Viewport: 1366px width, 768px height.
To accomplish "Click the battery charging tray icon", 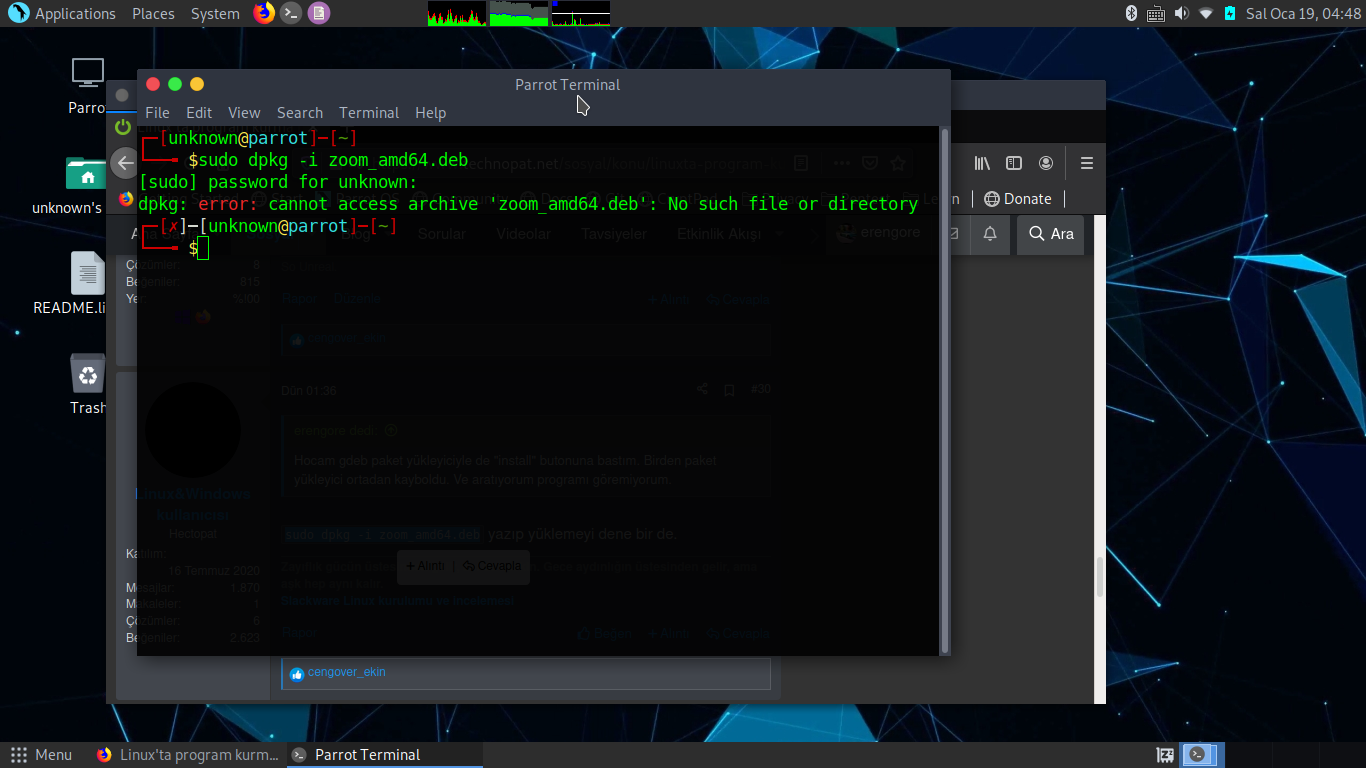I will (x=1229, y=13).
